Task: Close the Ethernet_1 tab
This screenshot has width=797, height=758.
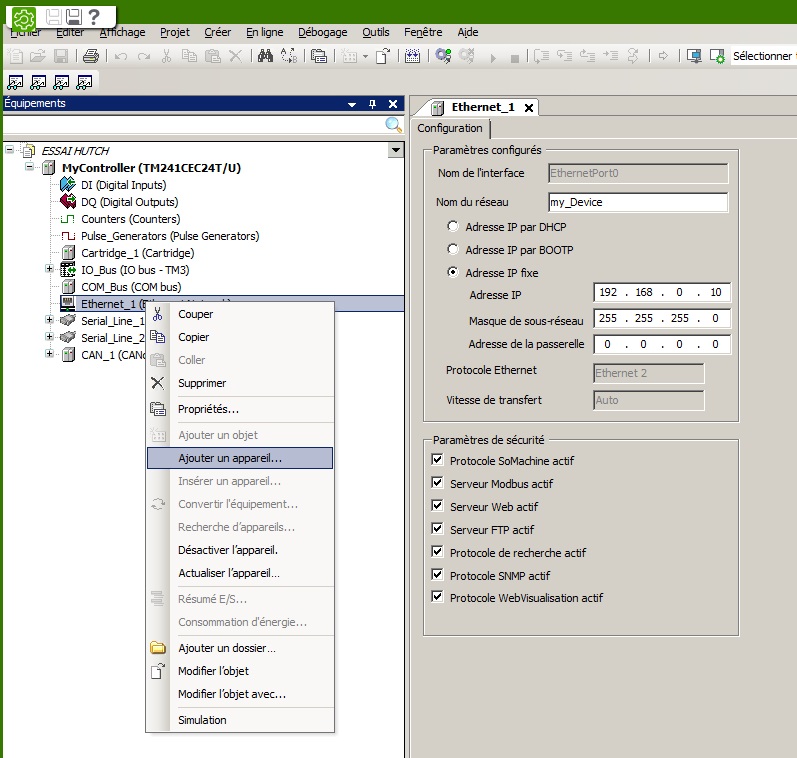Action: pos(529,107)
